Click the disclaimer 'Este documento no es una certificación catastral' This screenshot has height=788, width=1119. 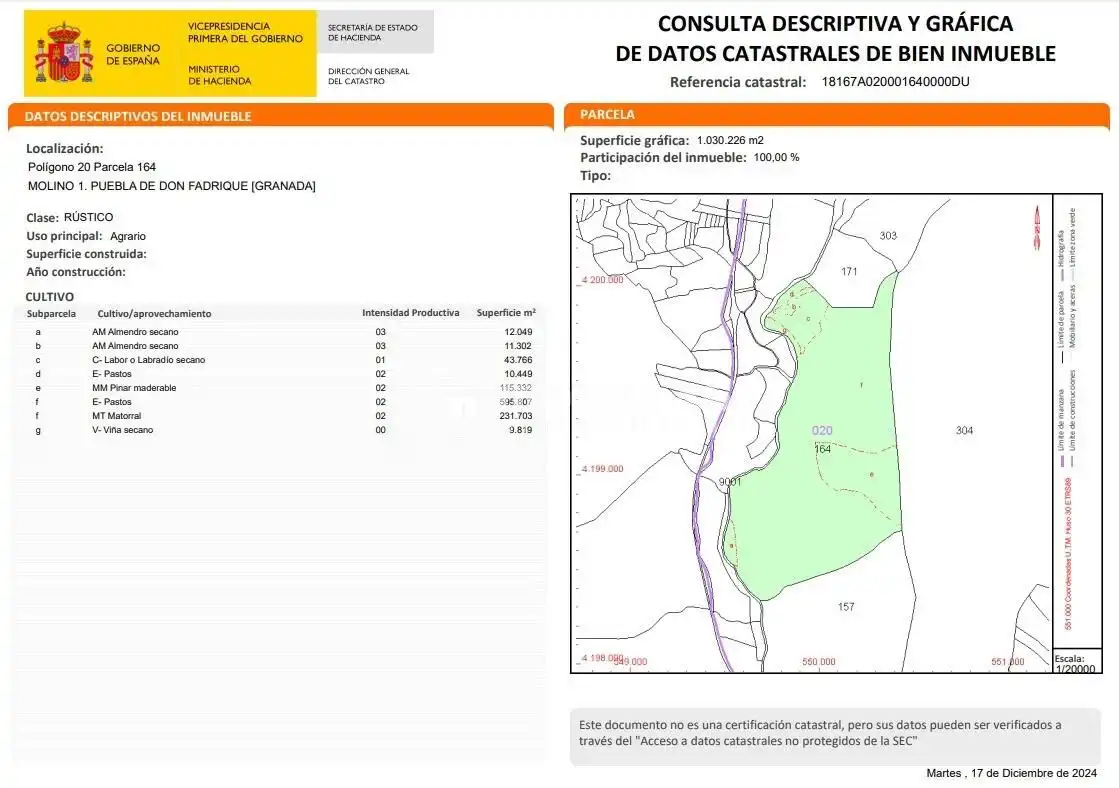tap(820, 733)
